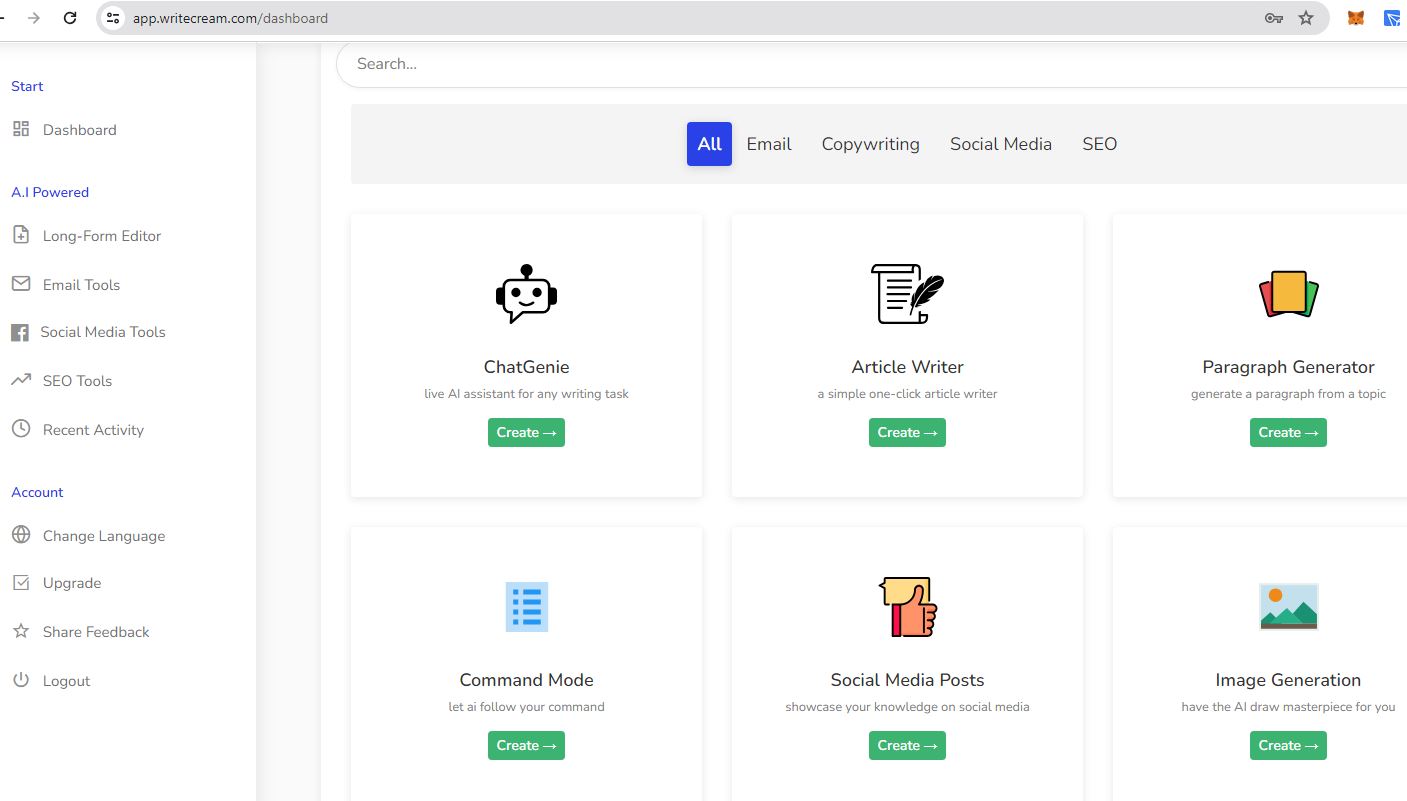Viewport: 1407px width, 801px height.
Task: Switch to the Email filter tab
Action: (768, 144)
